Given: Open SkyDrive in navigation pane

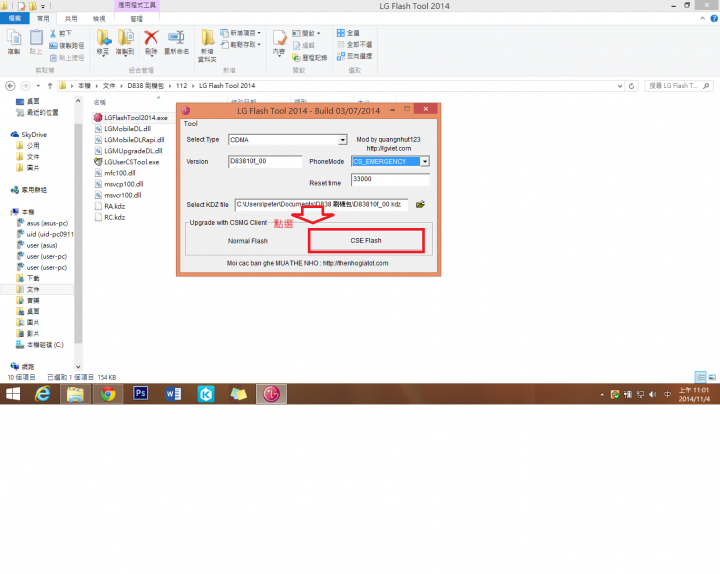Looking at the screenshot, I should tap(29, 135).
